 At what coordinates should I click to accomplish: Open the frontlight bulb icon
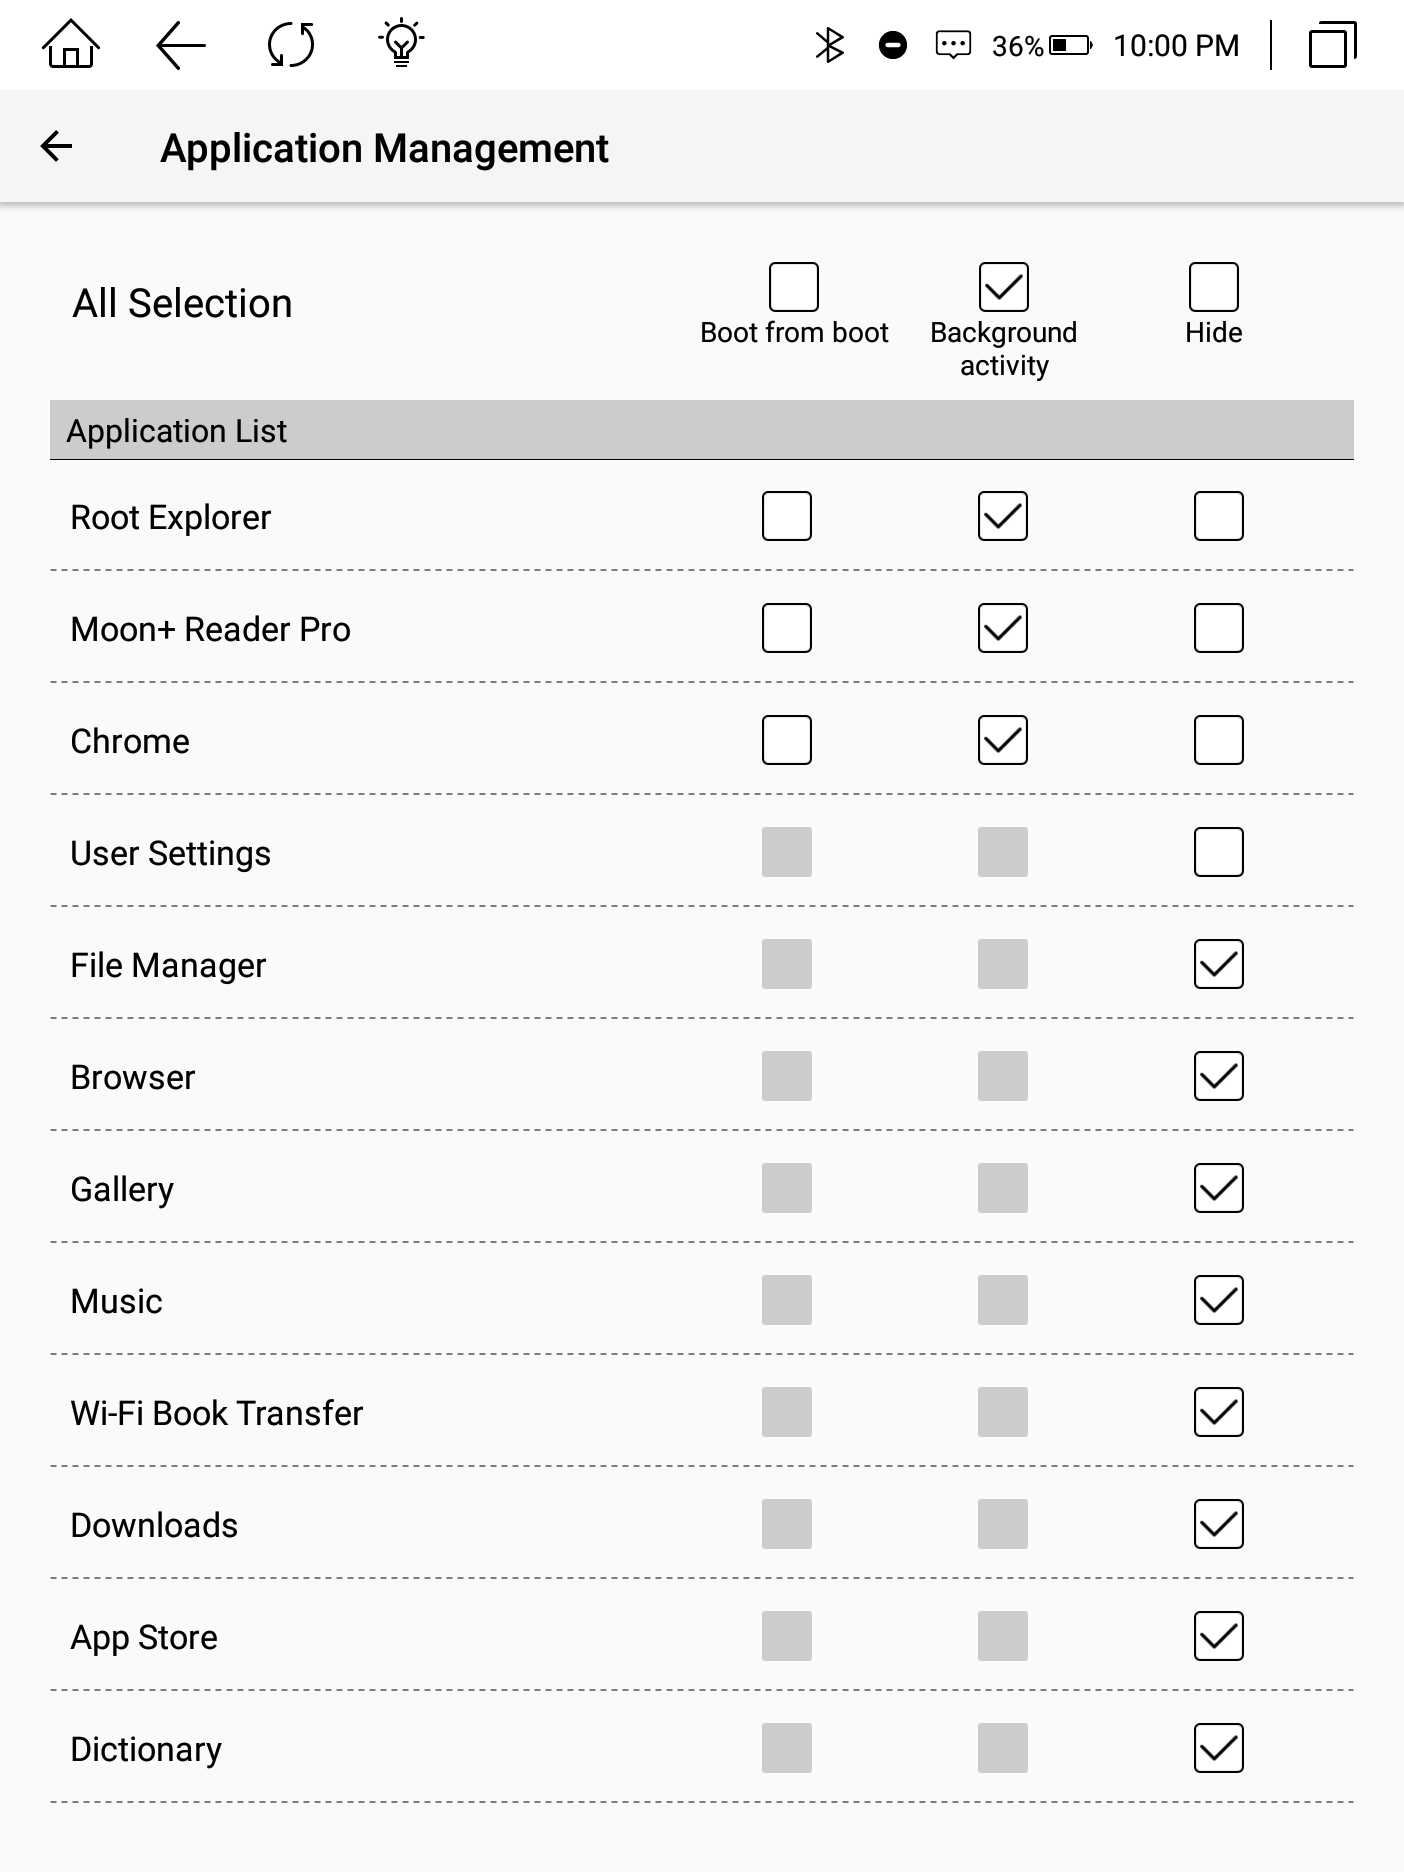click(401, 44)
